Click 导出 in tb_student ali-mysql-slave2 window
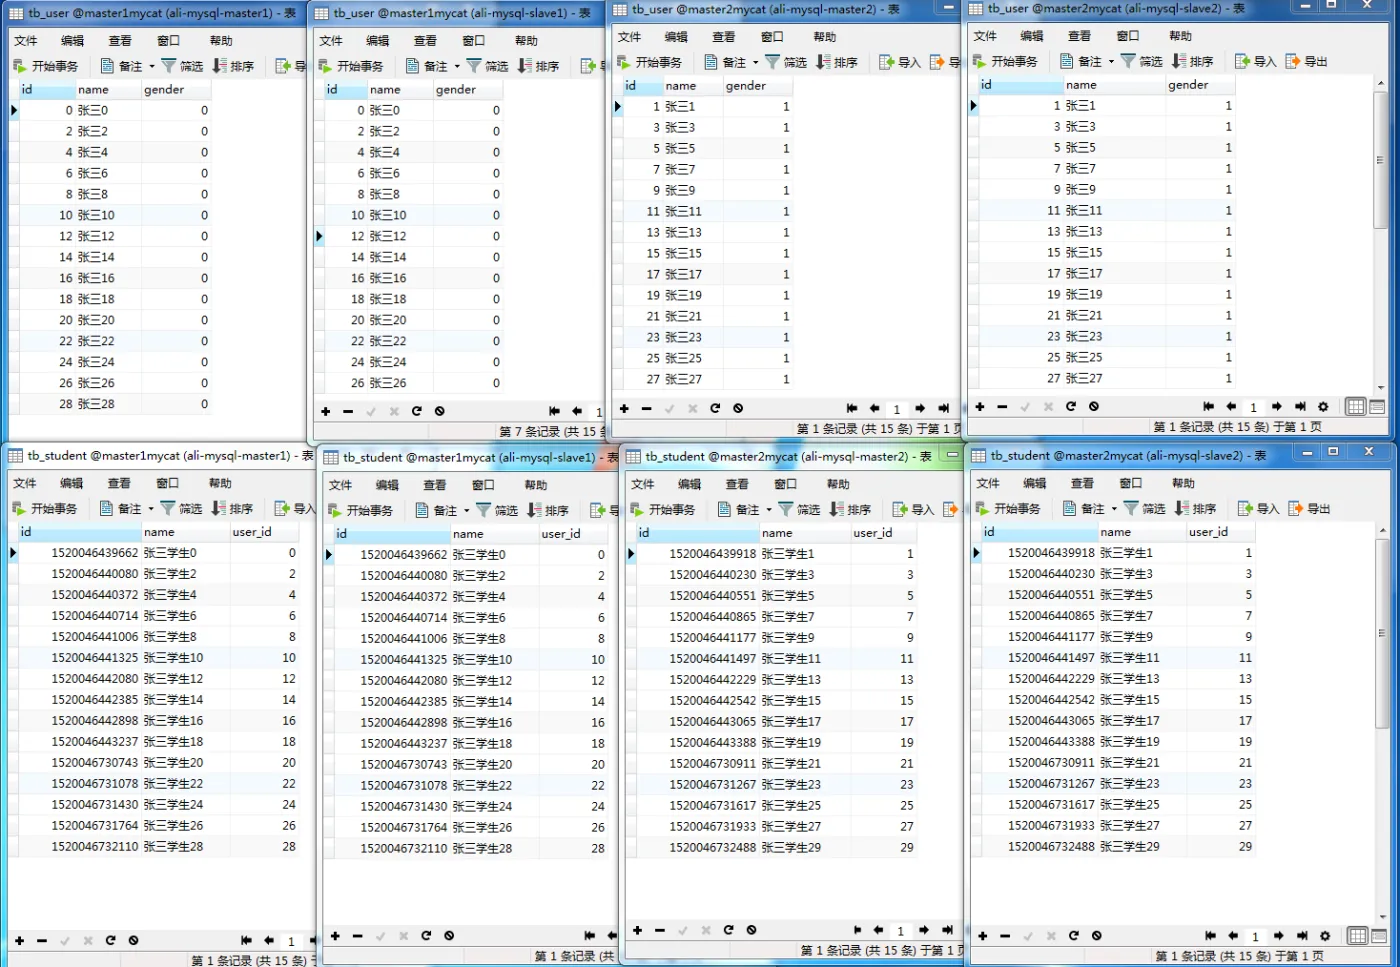 coord(1309,508)
